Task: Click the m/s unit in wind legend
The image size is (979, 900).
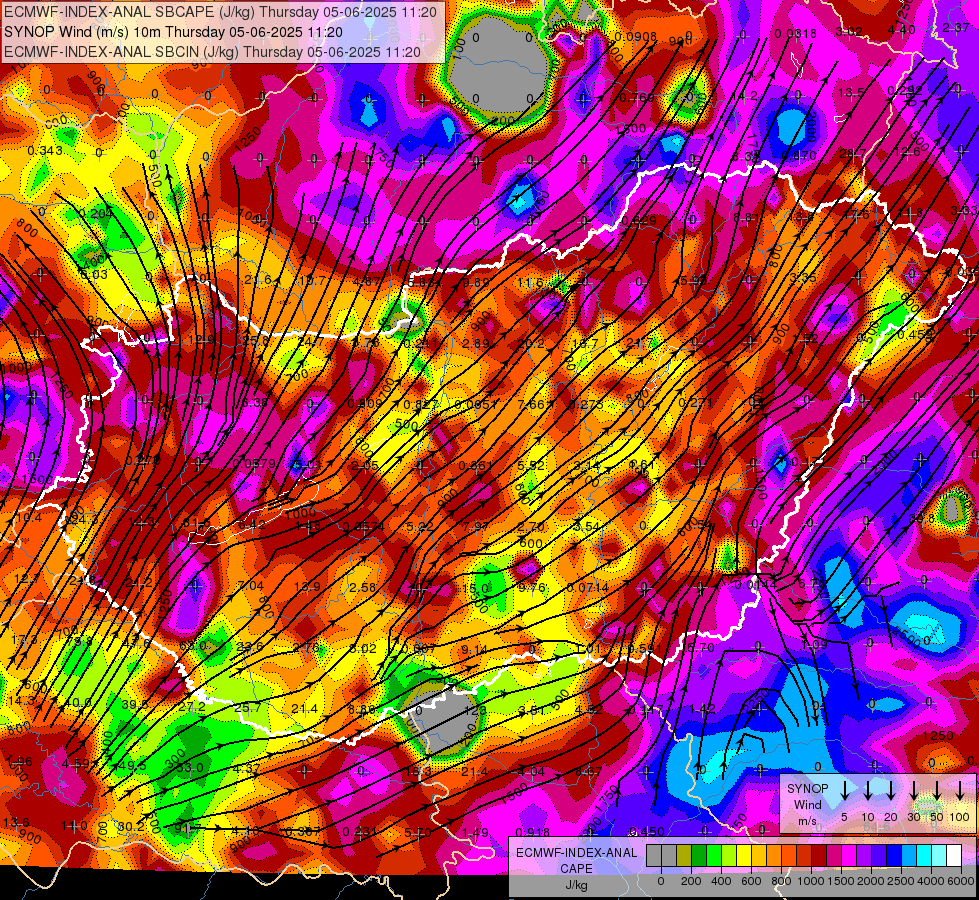Action: pos(807,821)
